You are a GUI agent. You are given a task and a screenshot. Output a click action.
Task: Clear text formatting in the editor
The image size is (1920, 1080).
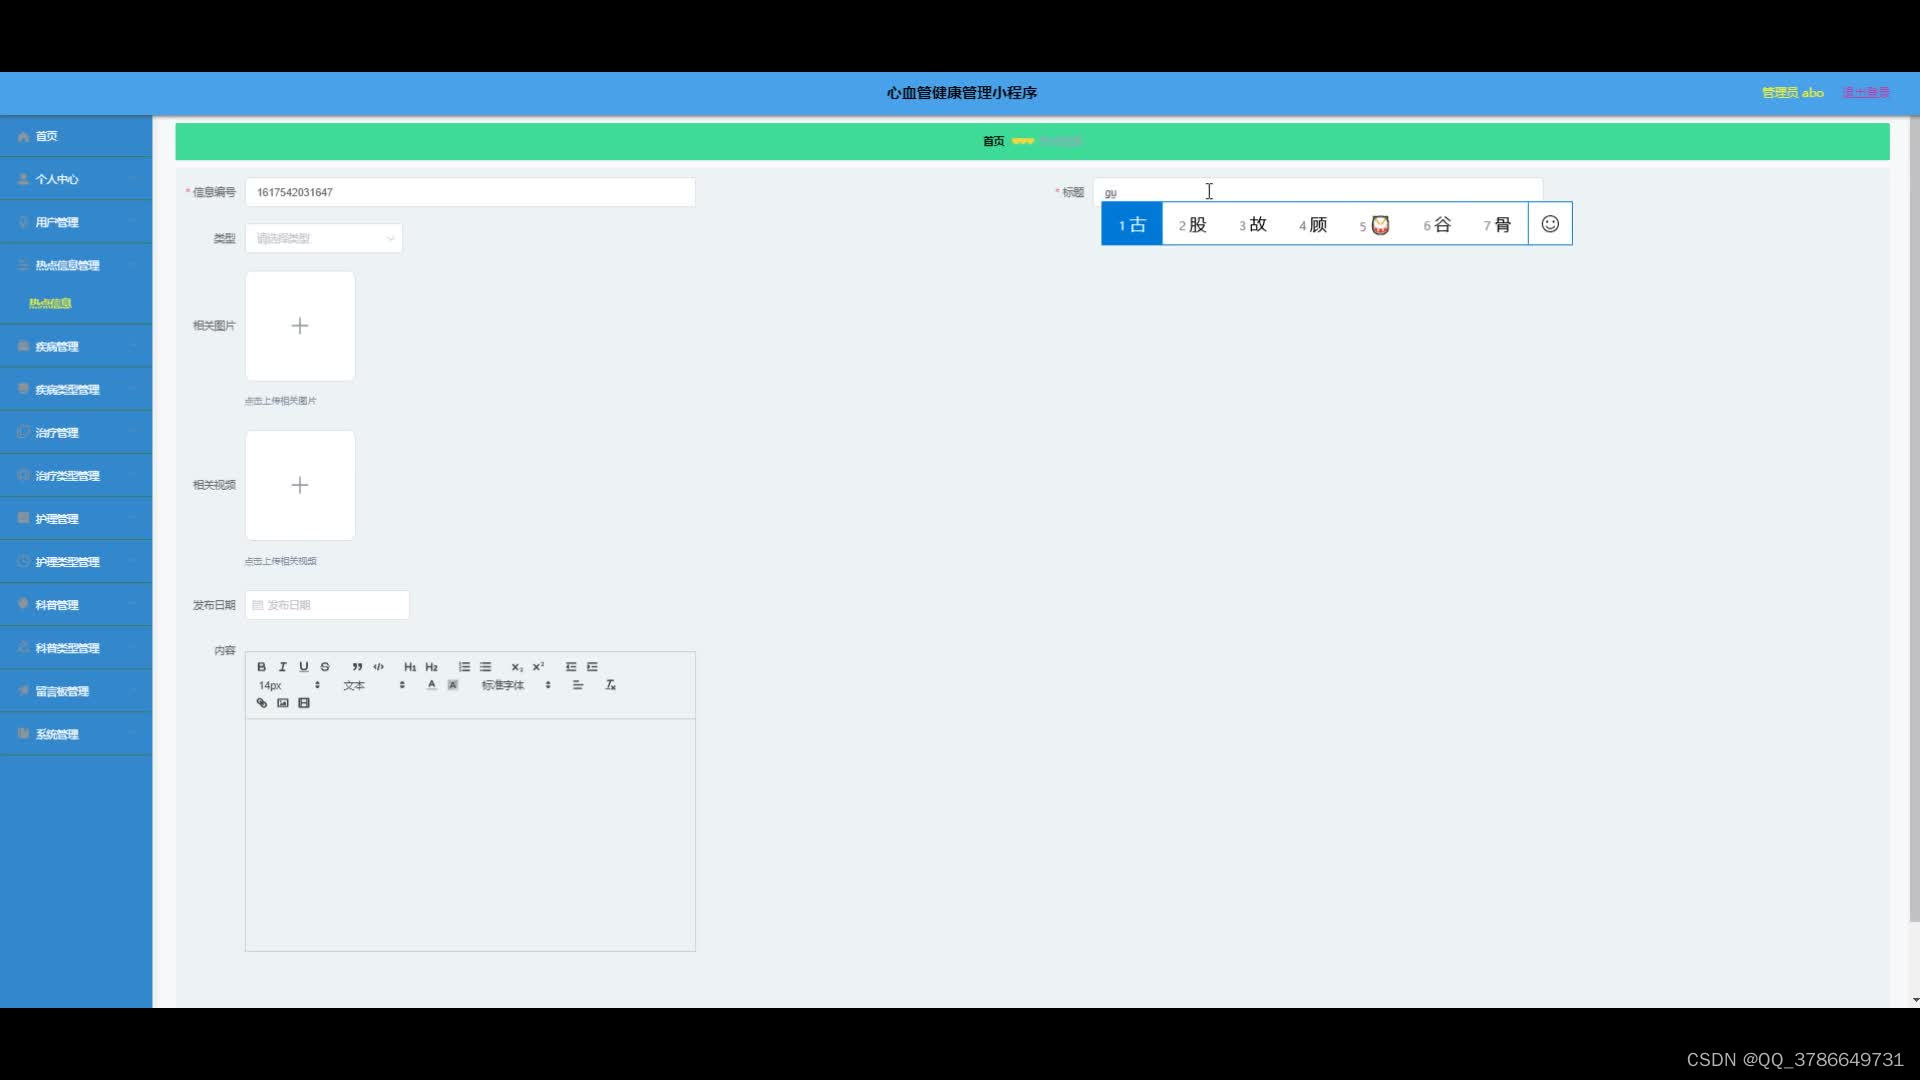pyautogui.click(x=610, y=685)
